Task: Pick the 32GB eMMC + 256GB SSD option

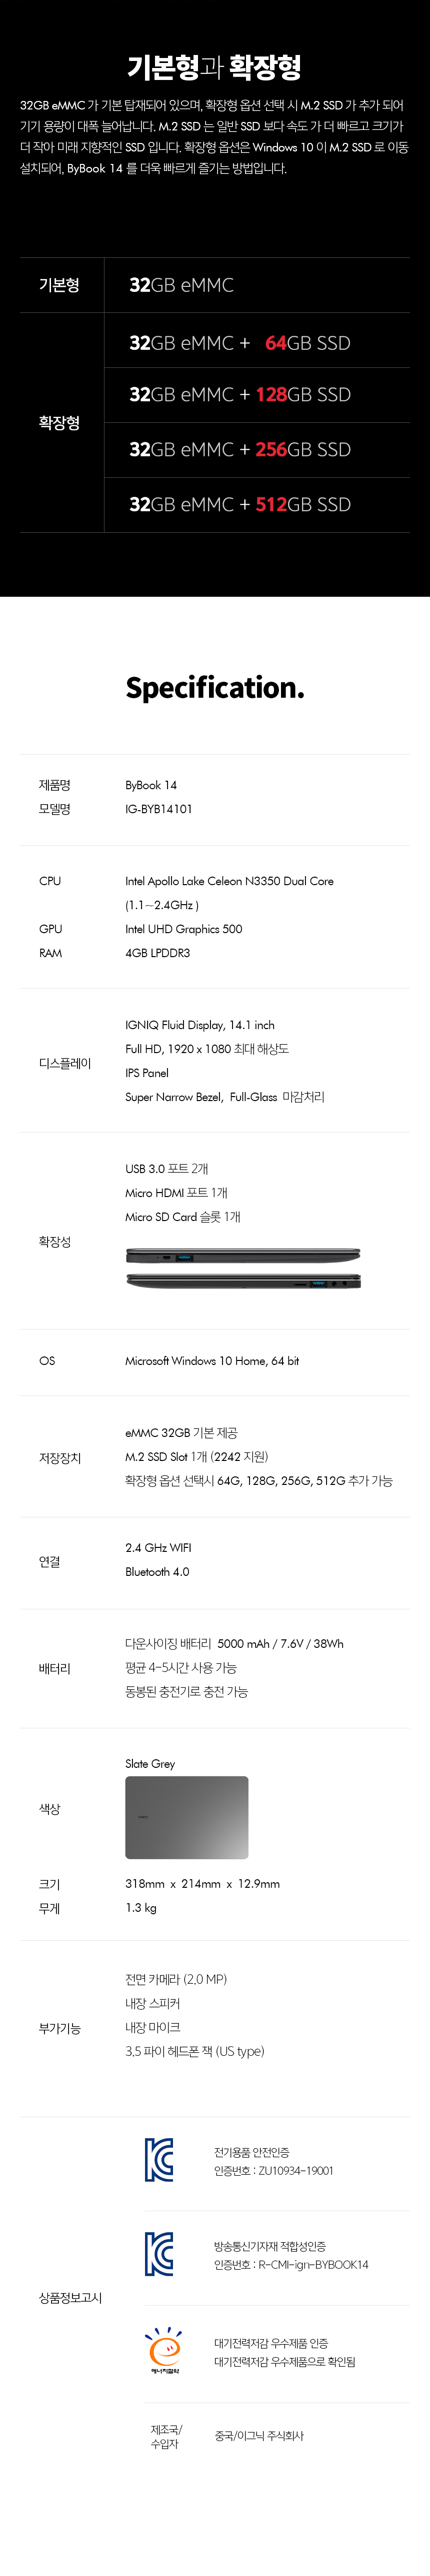Action: 240,450
